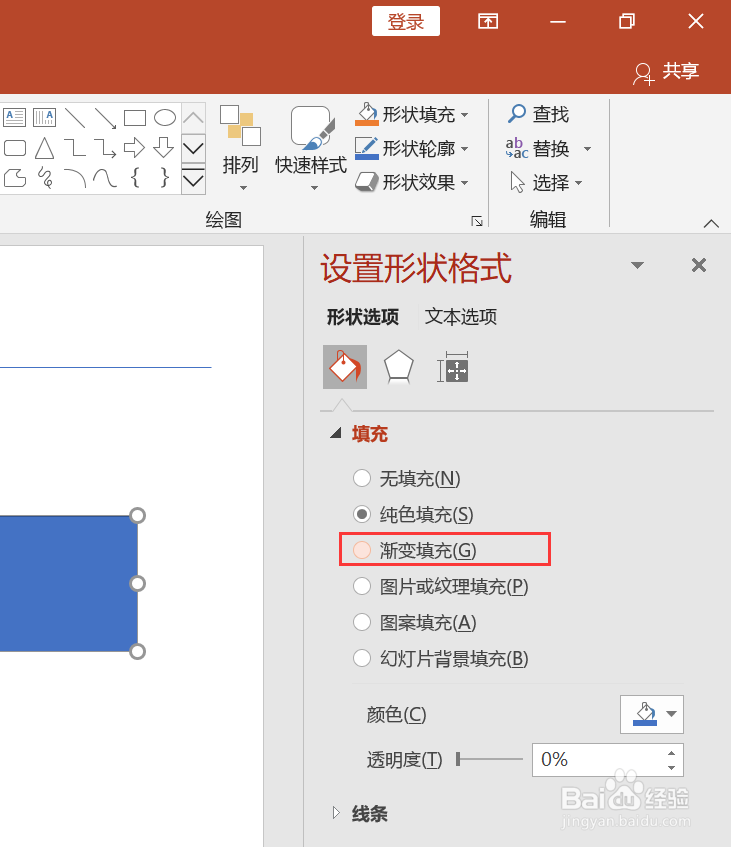This screenshot has height=847, width=731.
Task: Select the rounded rectangle shape
Action: coord(15,148)
